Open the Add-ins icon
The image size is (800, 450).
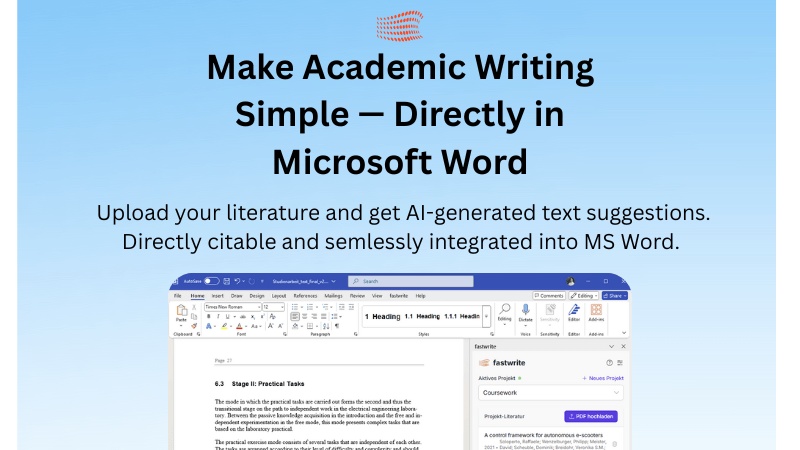[x=596, y=312]
